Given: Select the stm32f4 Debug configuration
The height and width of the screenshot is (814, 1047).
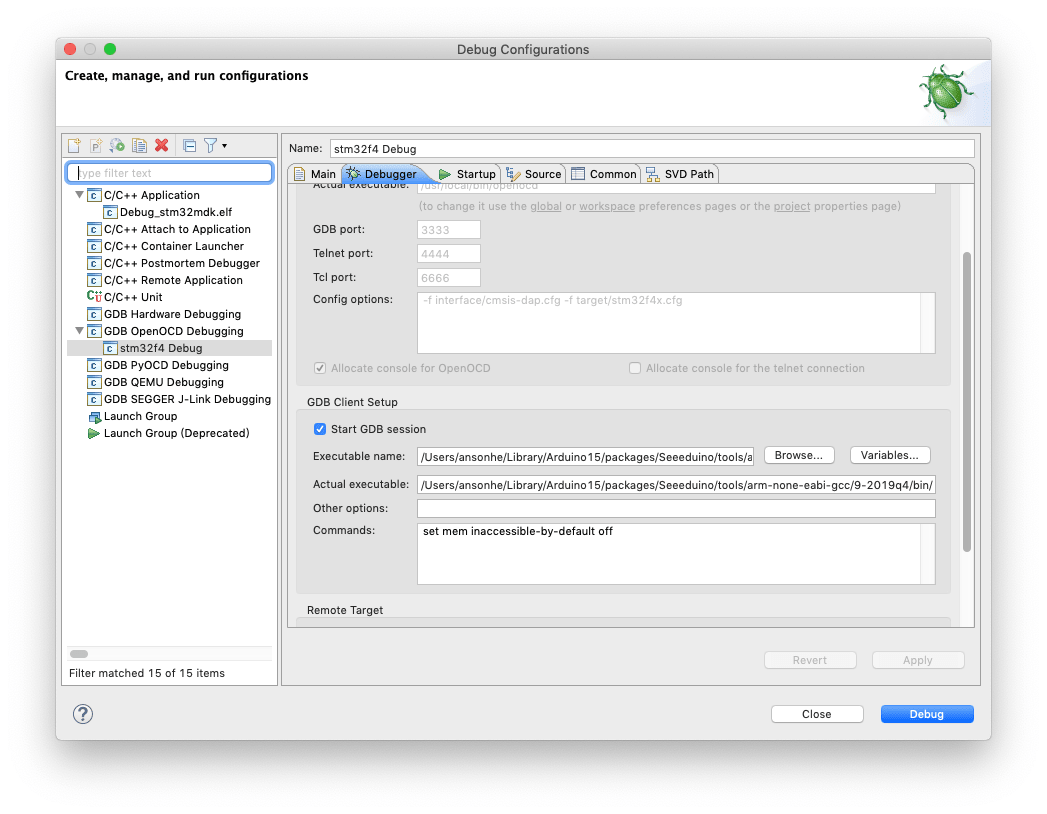Looking at the screenshot, I should point(153,349).
